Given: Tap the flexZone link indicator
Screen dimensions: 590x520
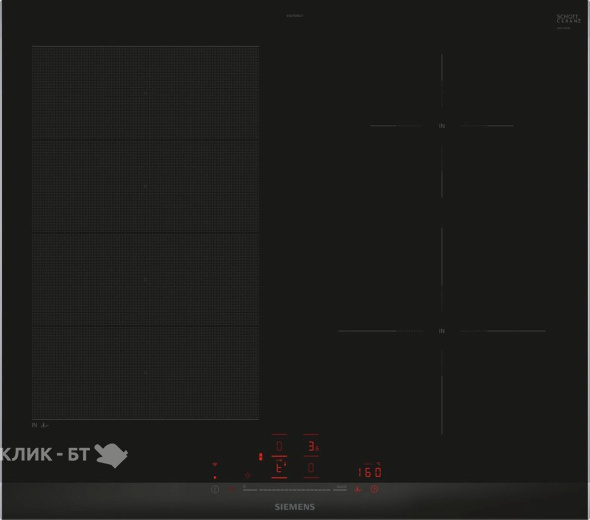Looking at the screenshot, I should coord(260,457).
